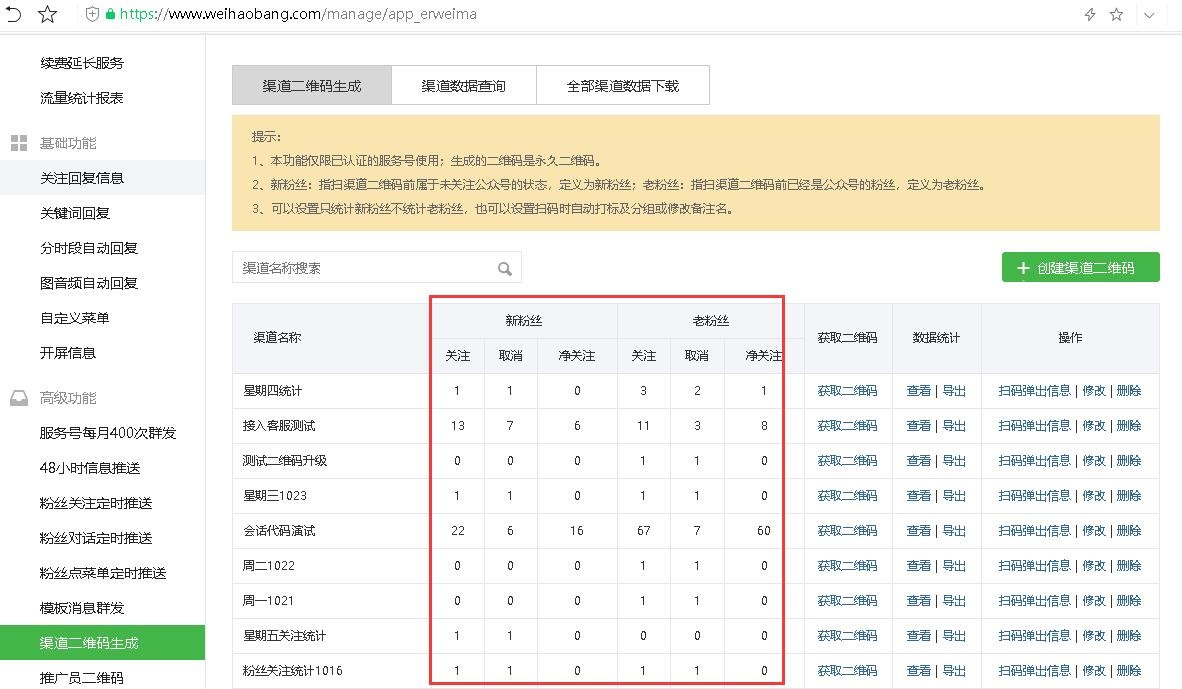Viewport: 1182px width, 689px height.
Task: Open 图音频自动回复 sidebar item
Action: [89, 283]
